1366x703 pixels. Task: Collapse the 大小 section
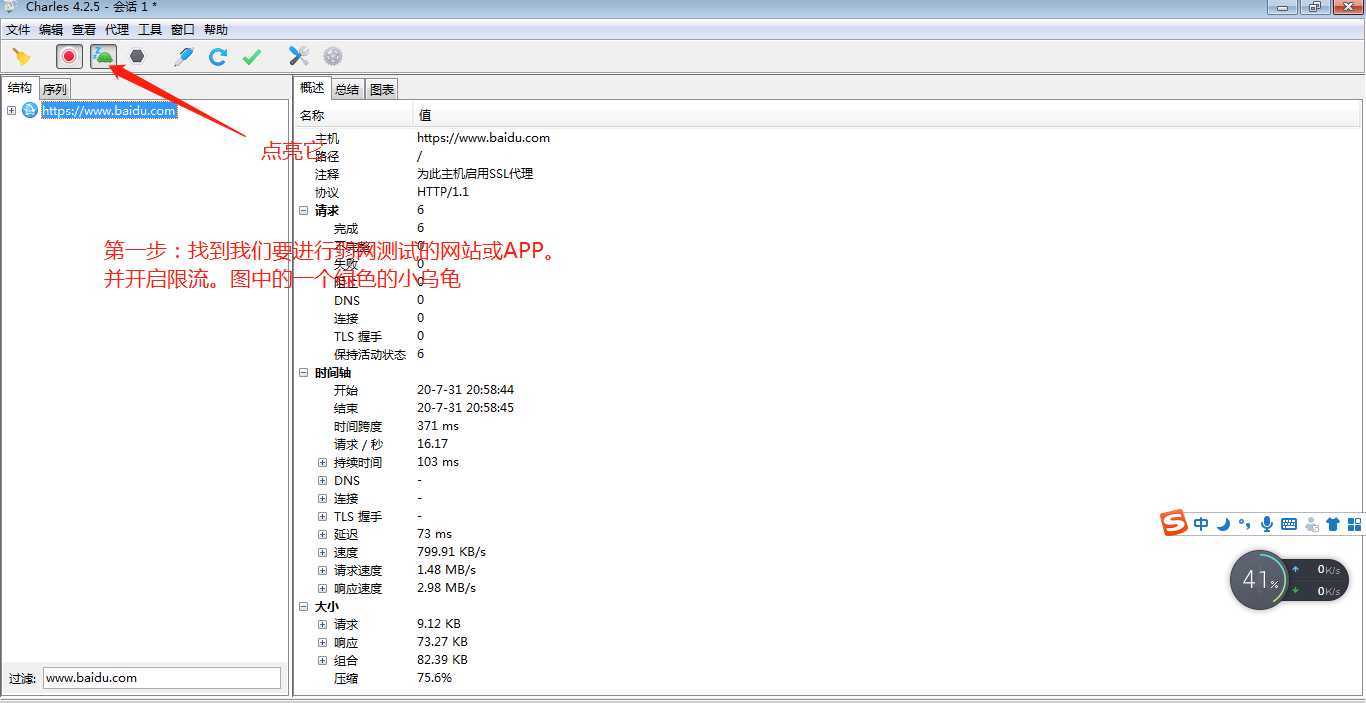click(x=304, y=606)
